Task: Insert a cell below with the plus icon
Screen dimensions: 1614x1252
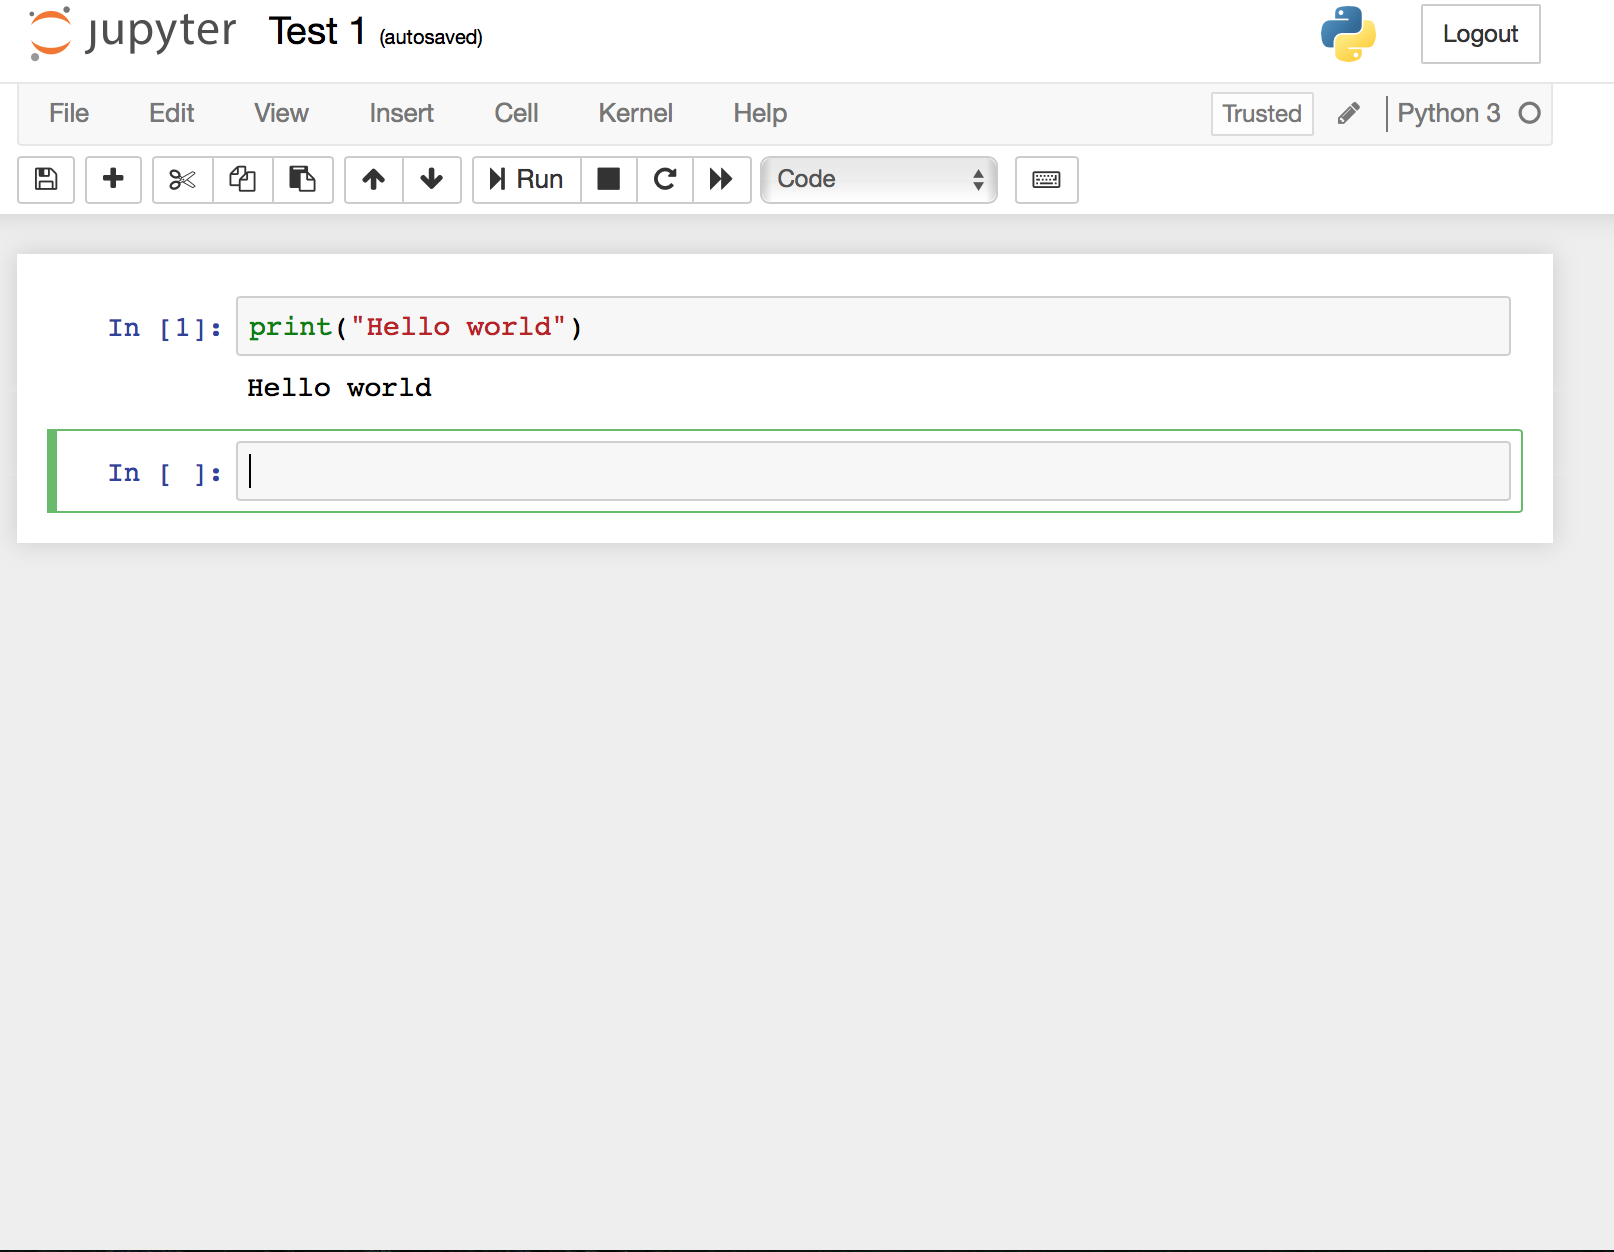Action: point(113,179)
